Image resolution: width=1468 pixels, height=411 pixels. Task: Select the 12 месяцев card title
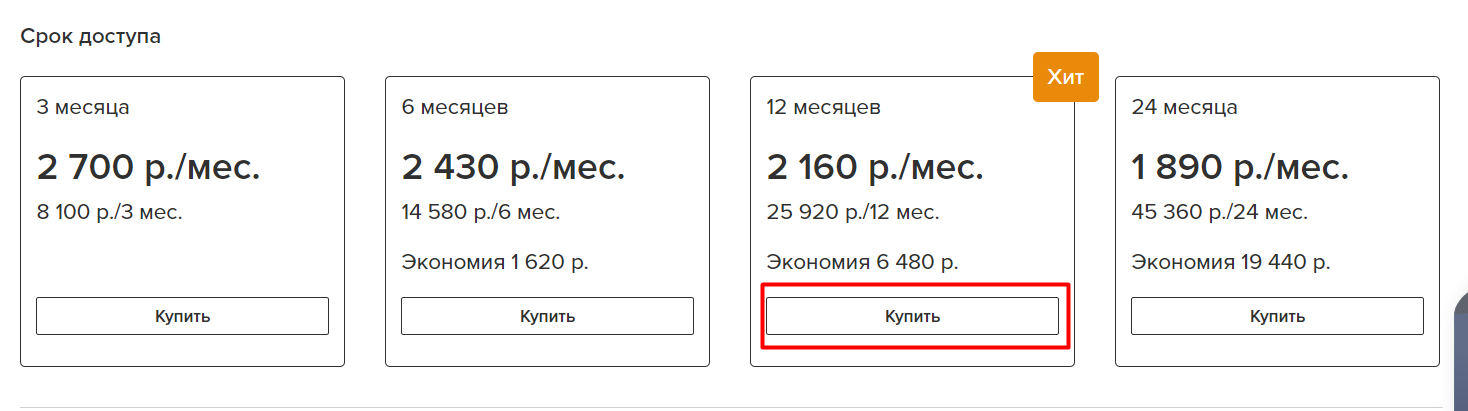824,107
